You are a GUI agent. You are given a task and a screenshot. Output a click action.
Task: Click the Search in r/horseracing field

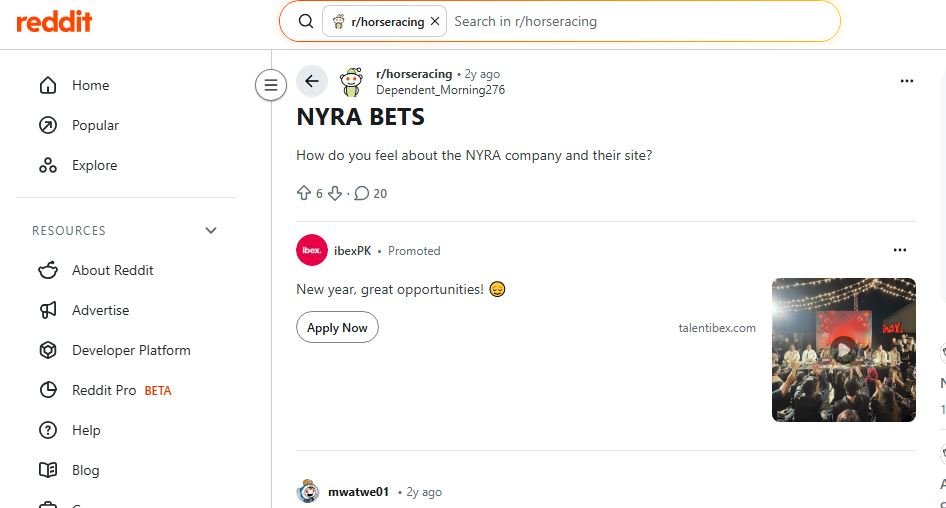[x=640, y=21]
